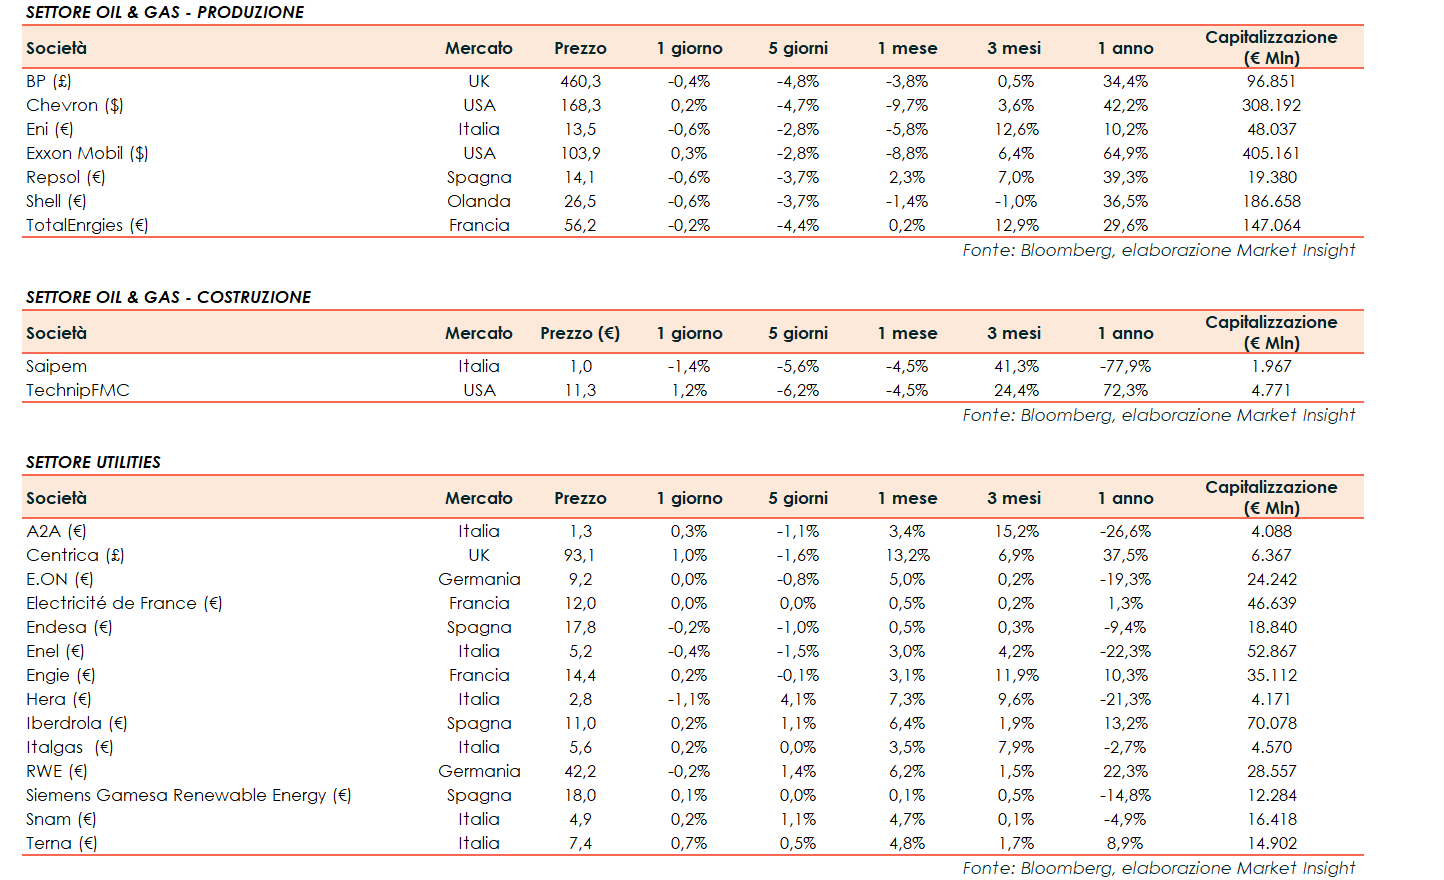
Task: Click the Exxon Mobil row name
Action: click(x=87, y=153)
